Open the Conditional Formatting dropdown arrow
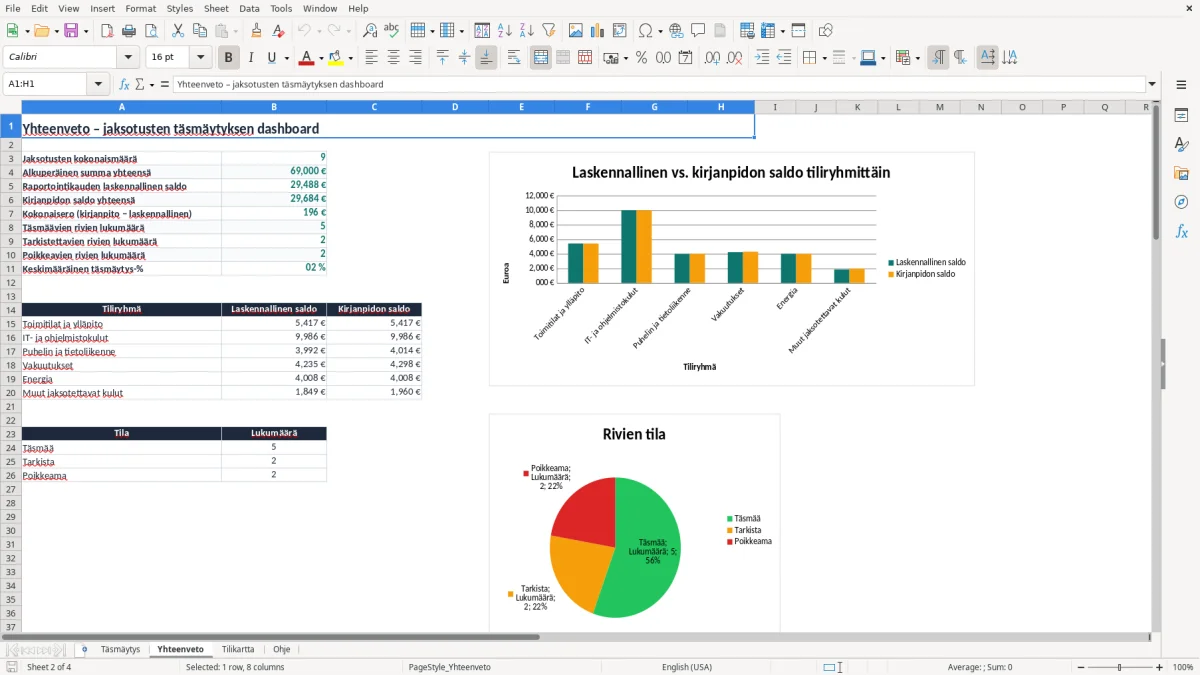 click(917, 58)
